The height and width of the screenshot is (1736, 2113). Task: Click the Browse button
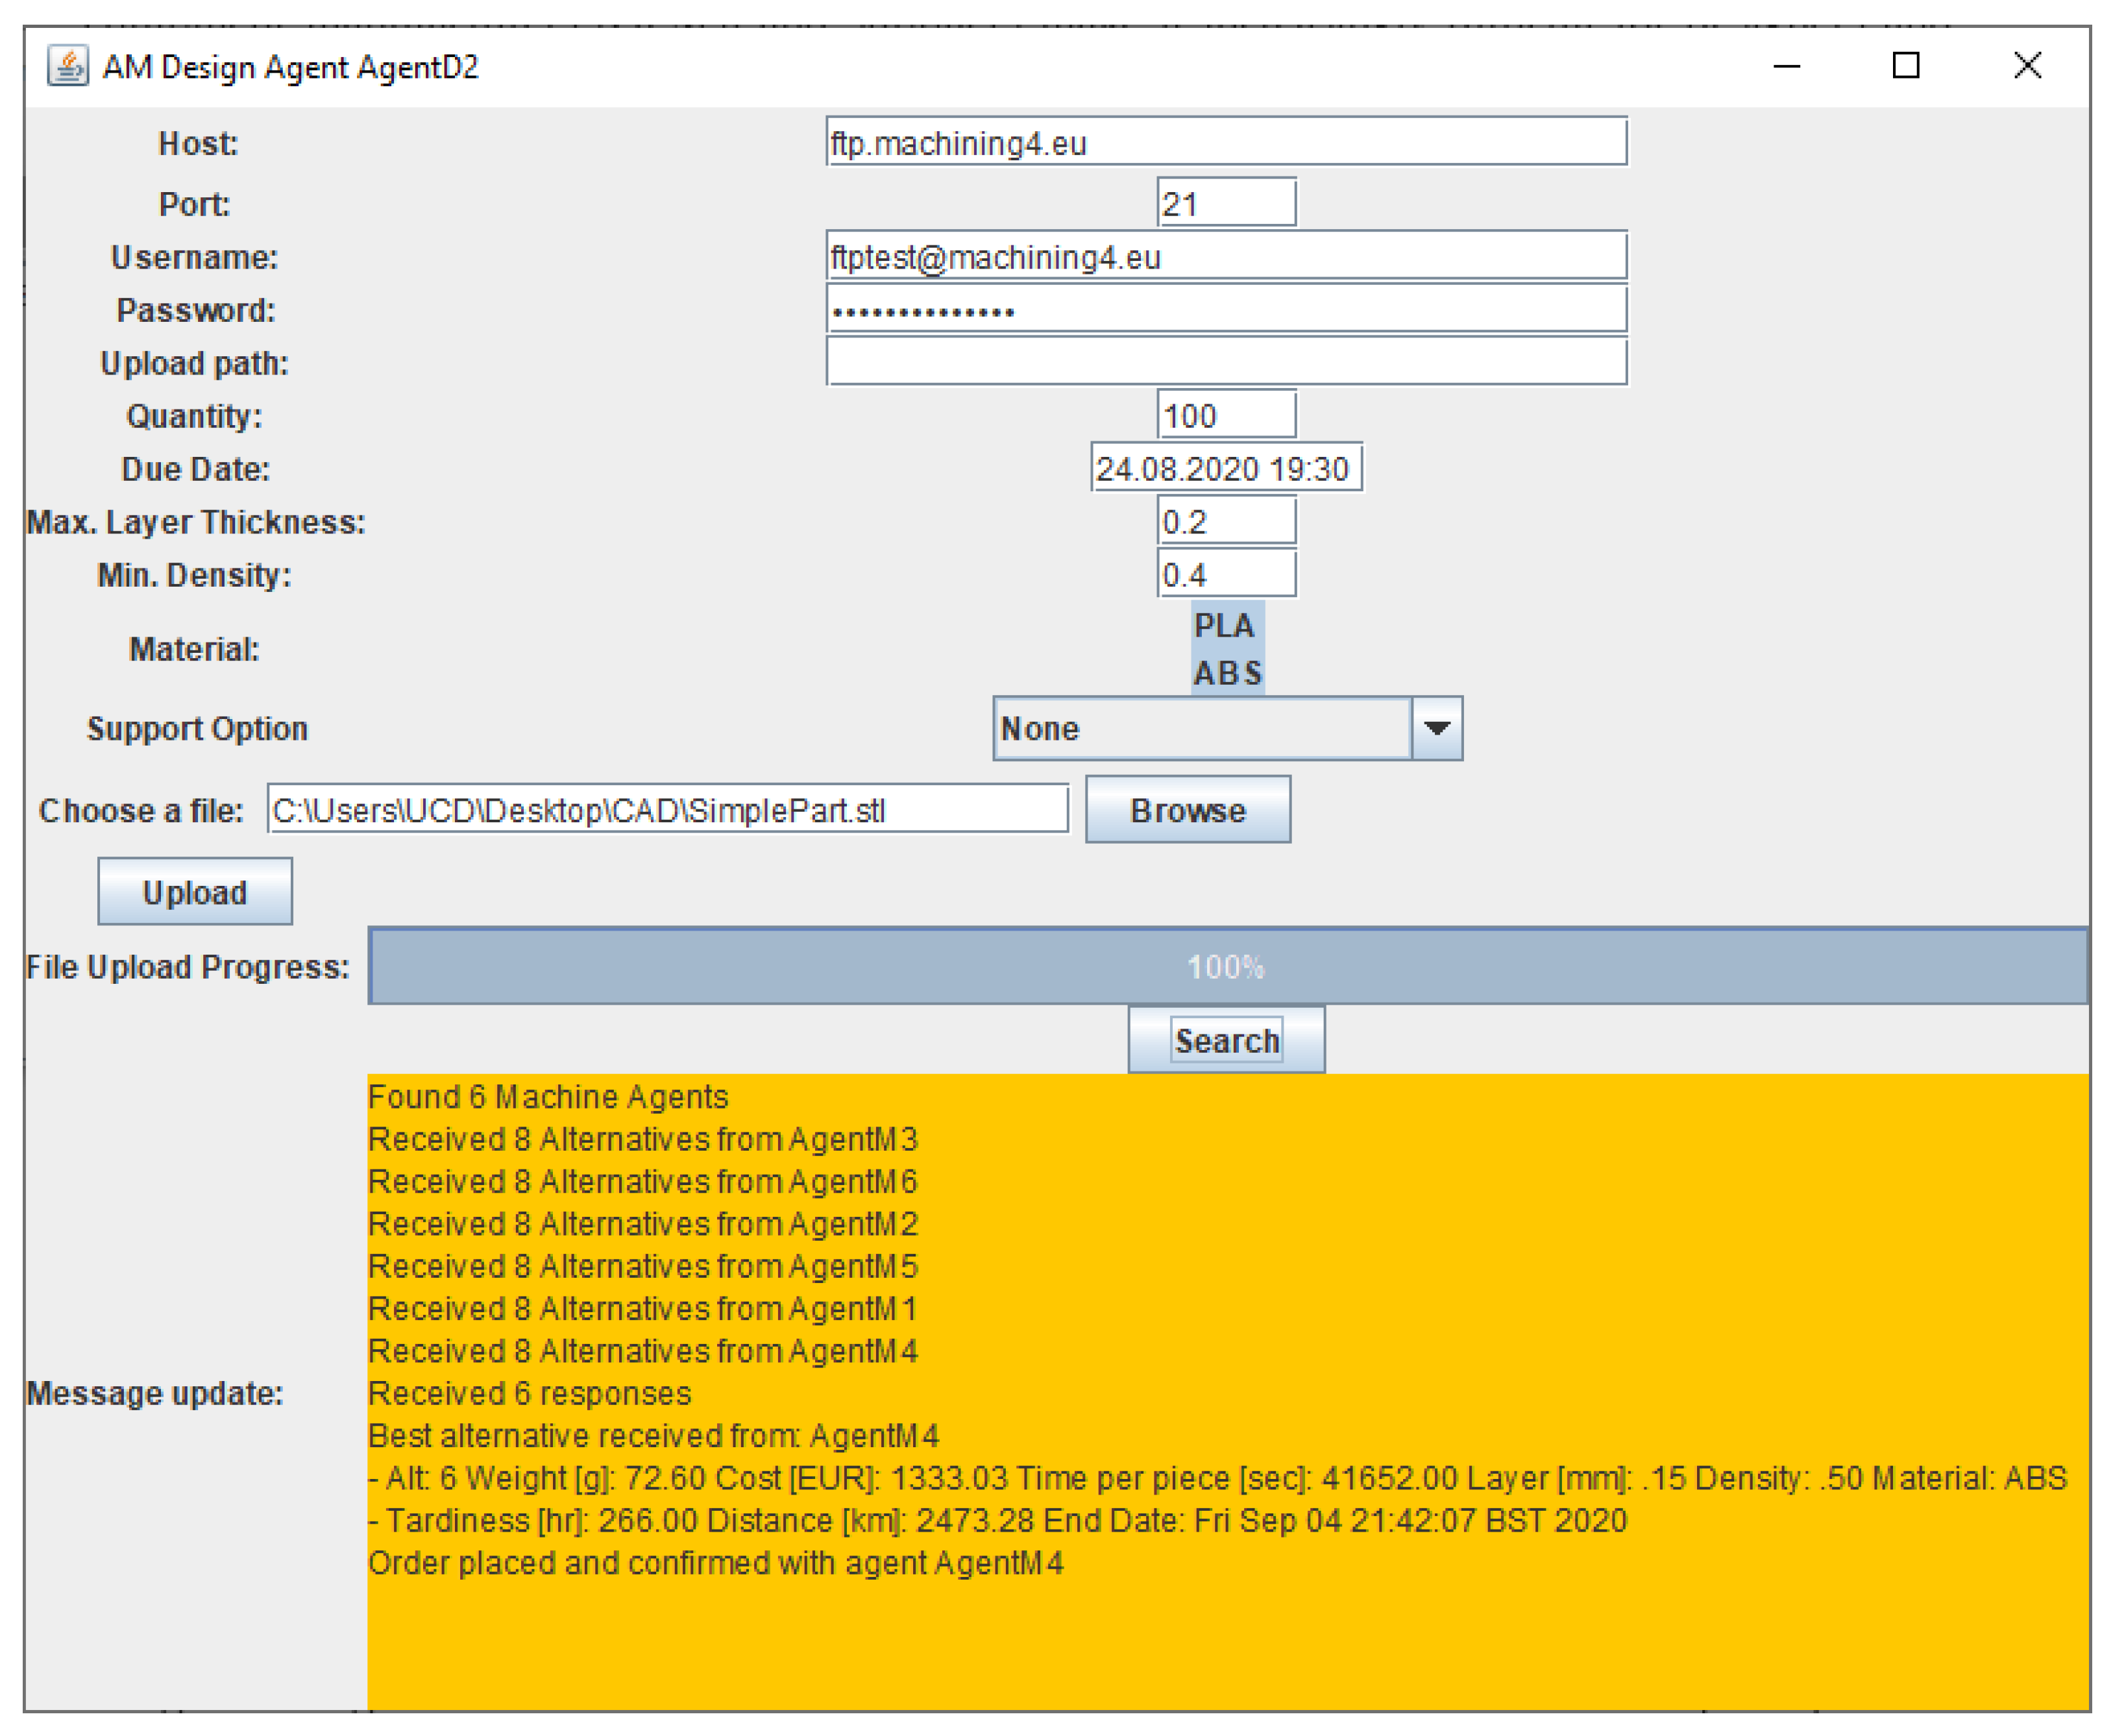[1188, 810]
